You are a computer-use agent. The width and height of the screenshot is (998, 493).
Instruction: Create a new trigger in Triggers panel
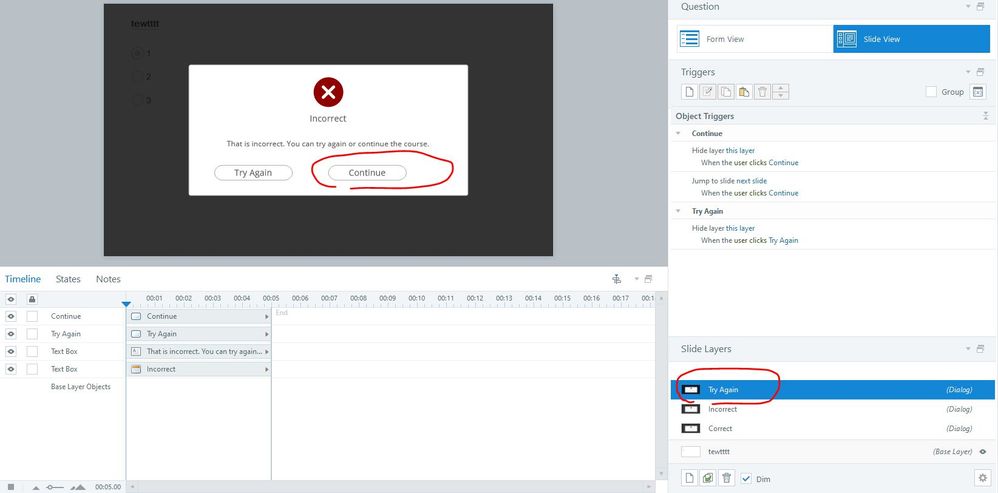689,92
